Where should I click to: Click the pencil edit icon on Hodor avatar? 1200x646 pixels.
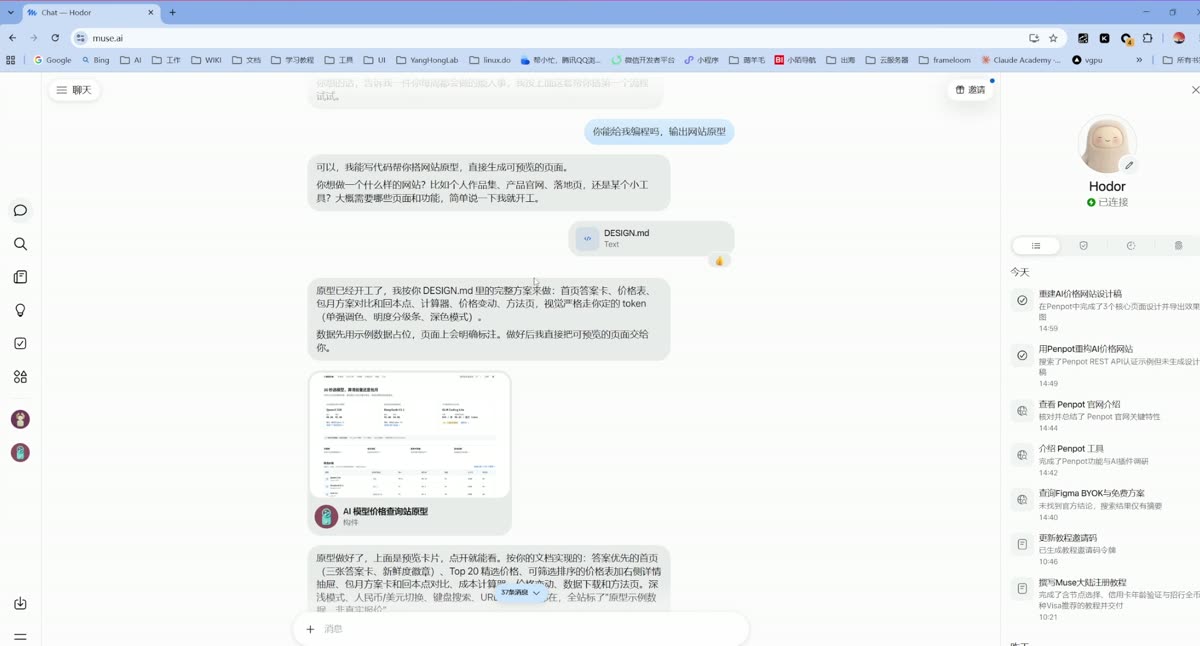[1129, 165]
